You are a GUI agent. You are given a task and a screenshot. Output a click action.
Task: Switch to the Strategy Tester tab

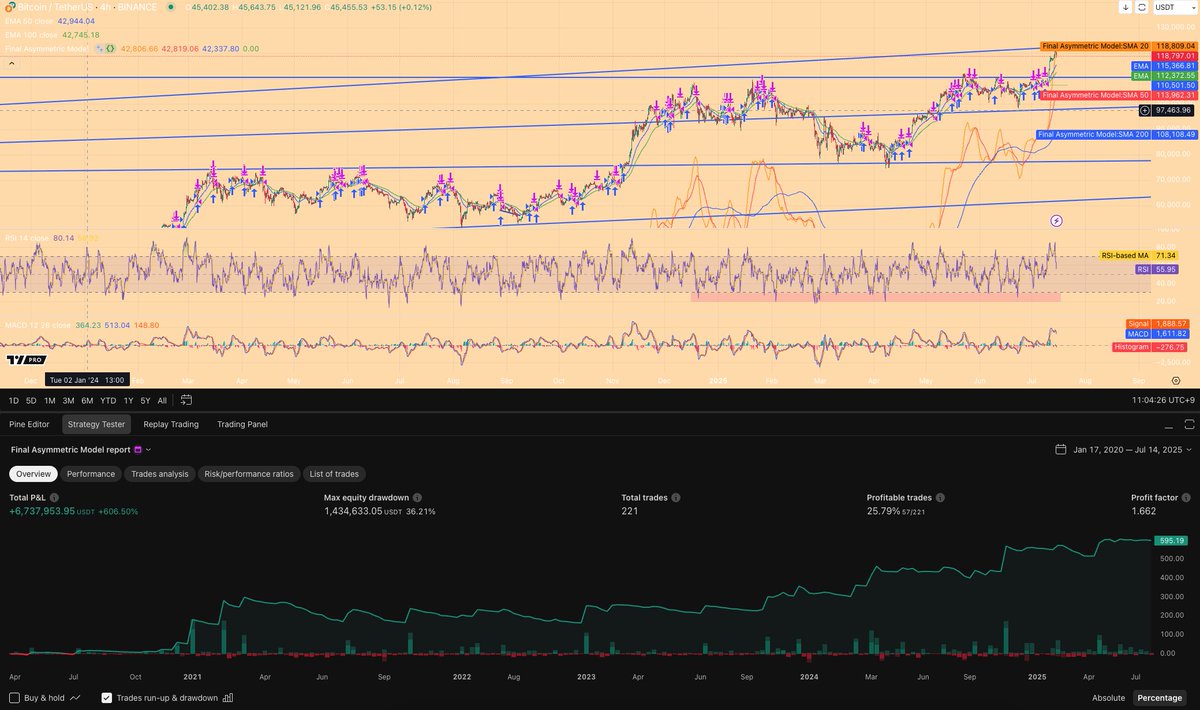[96, 424]
